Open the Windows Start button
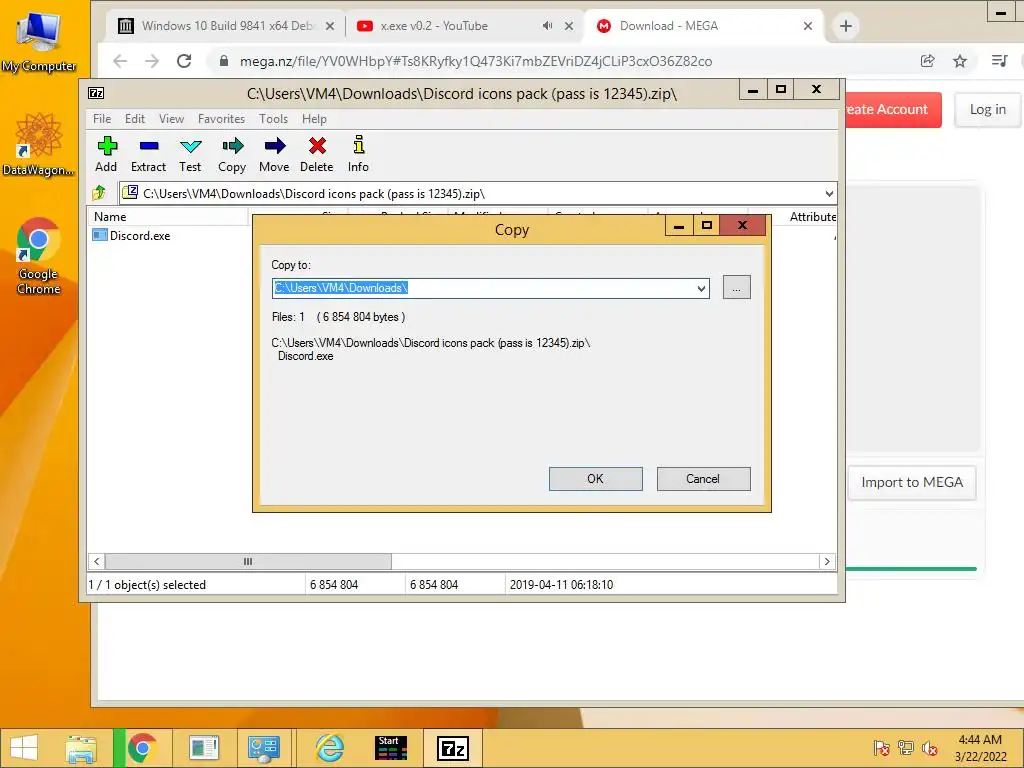Screen dimensions: 1024x768 tap(24, 748)
